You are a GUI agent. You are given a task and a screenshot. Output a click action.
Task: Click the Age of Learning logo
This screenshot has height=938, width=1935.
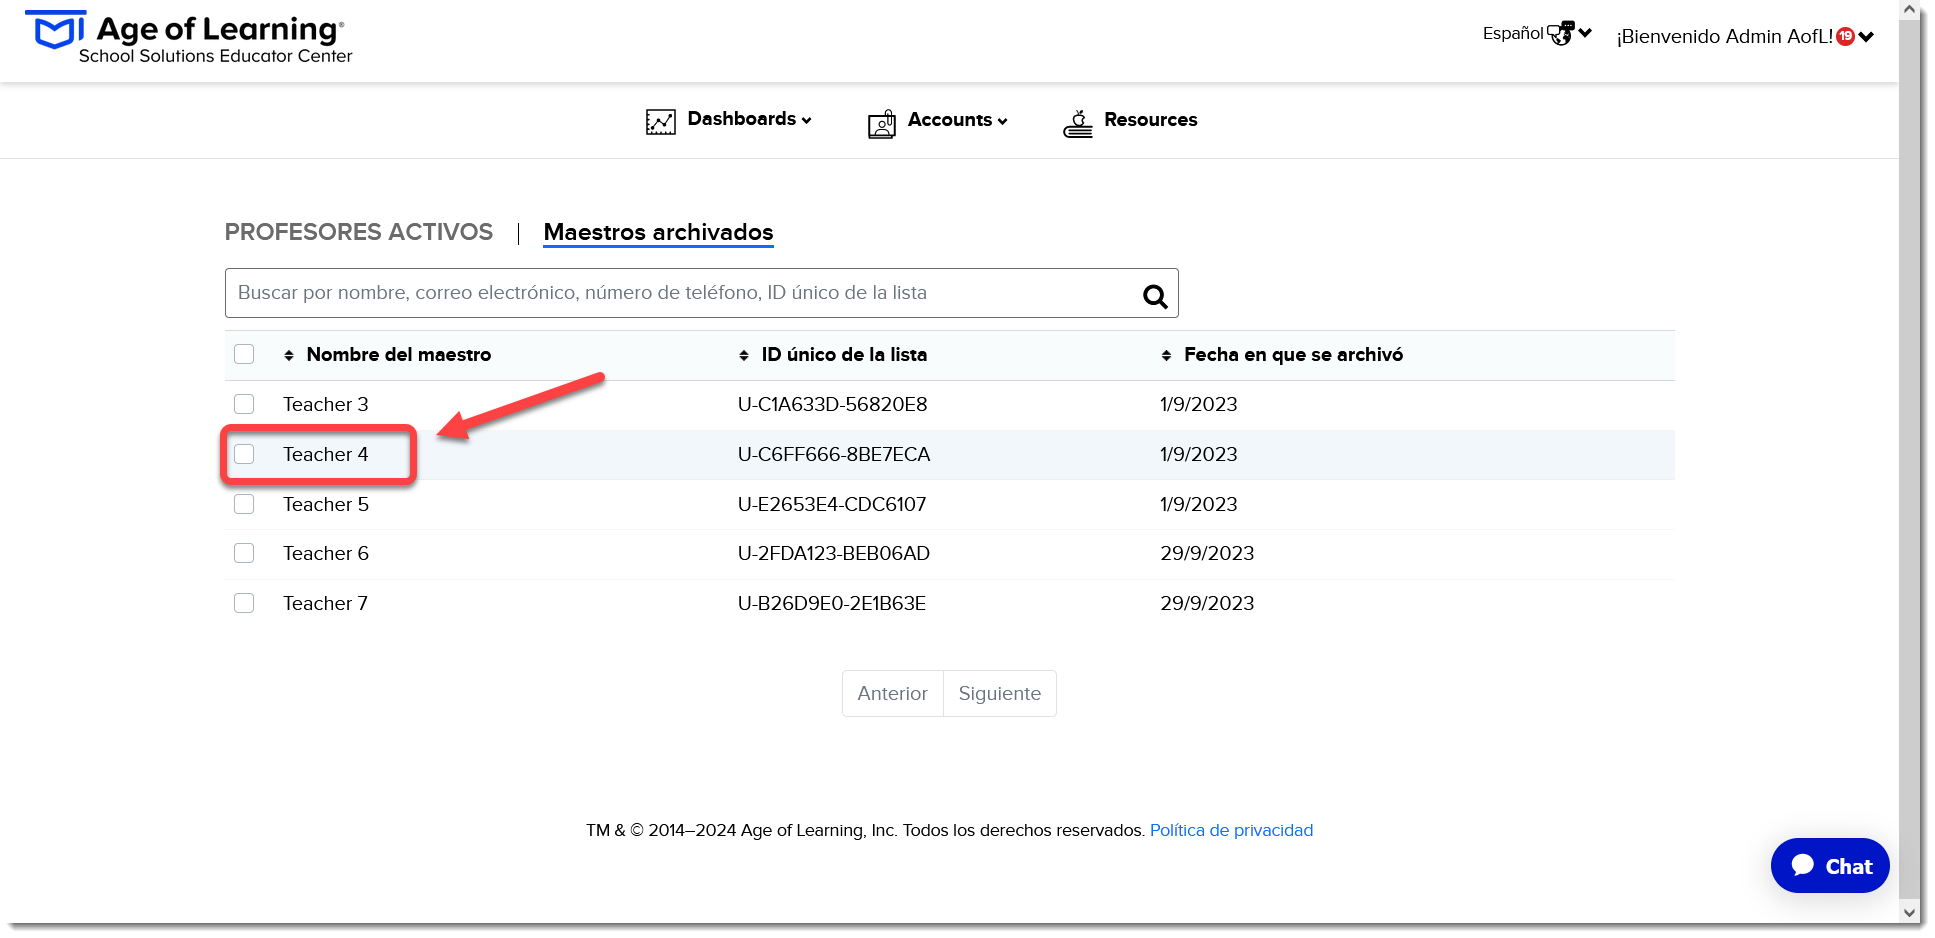click(188, 39)
